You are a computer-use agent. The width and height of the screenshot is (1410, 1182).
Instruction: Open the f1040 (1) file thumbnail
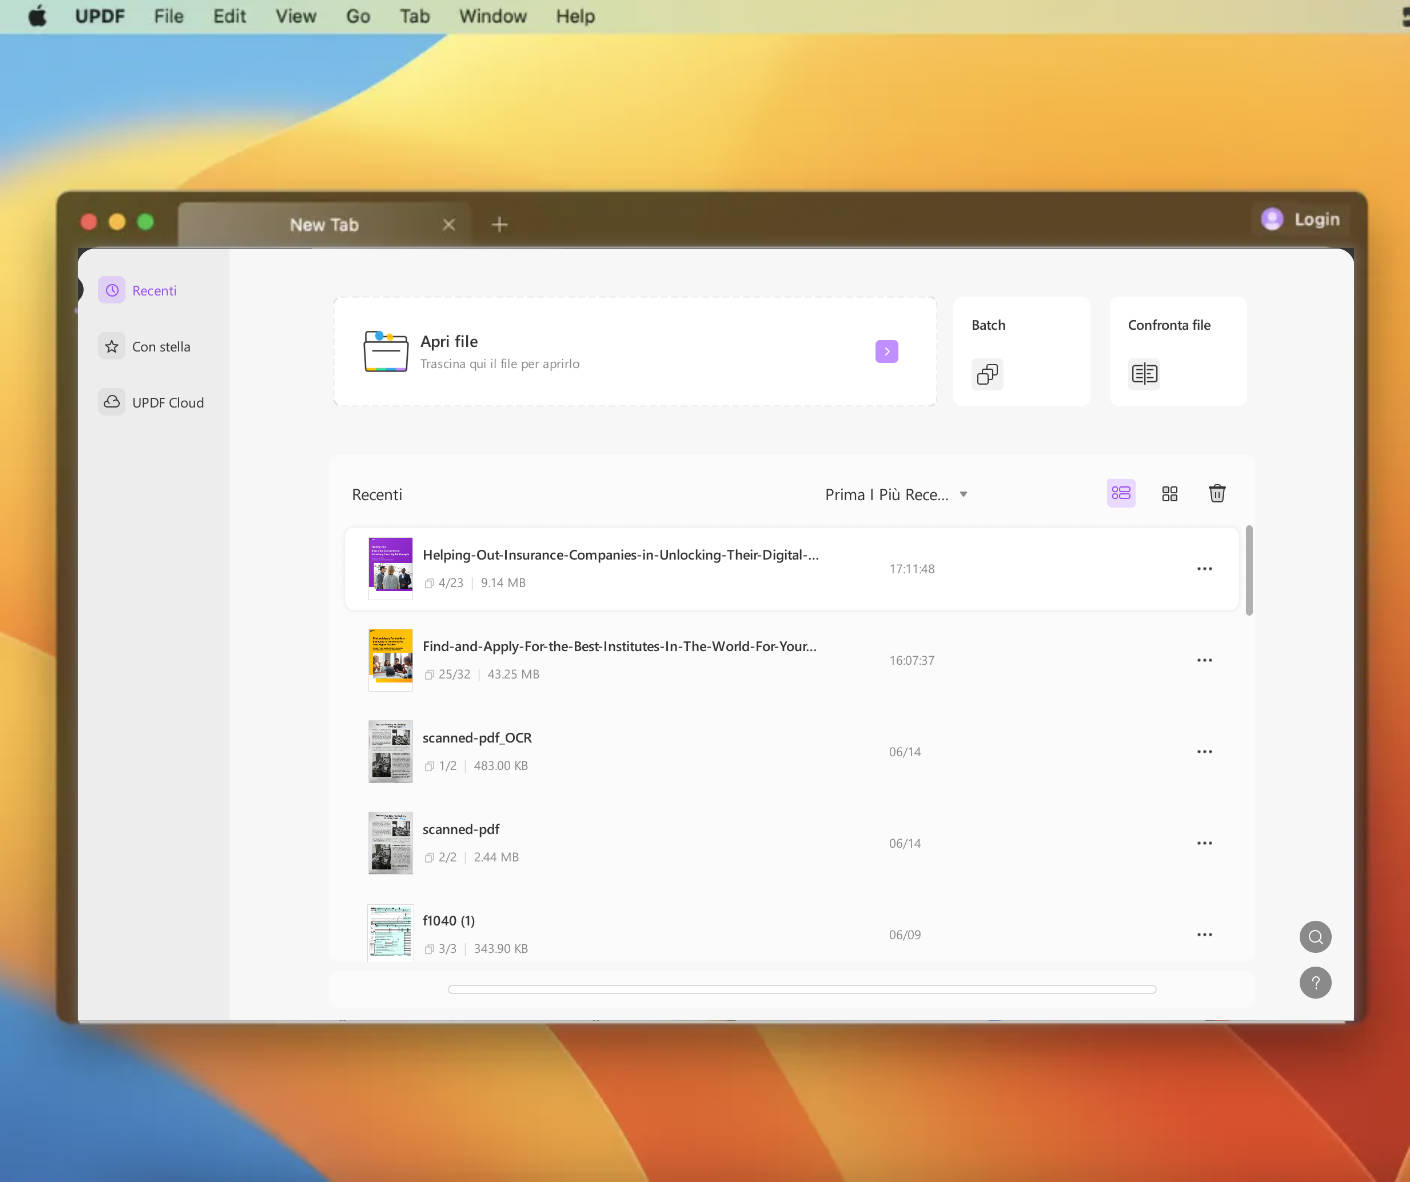click(x=390, y=933)
